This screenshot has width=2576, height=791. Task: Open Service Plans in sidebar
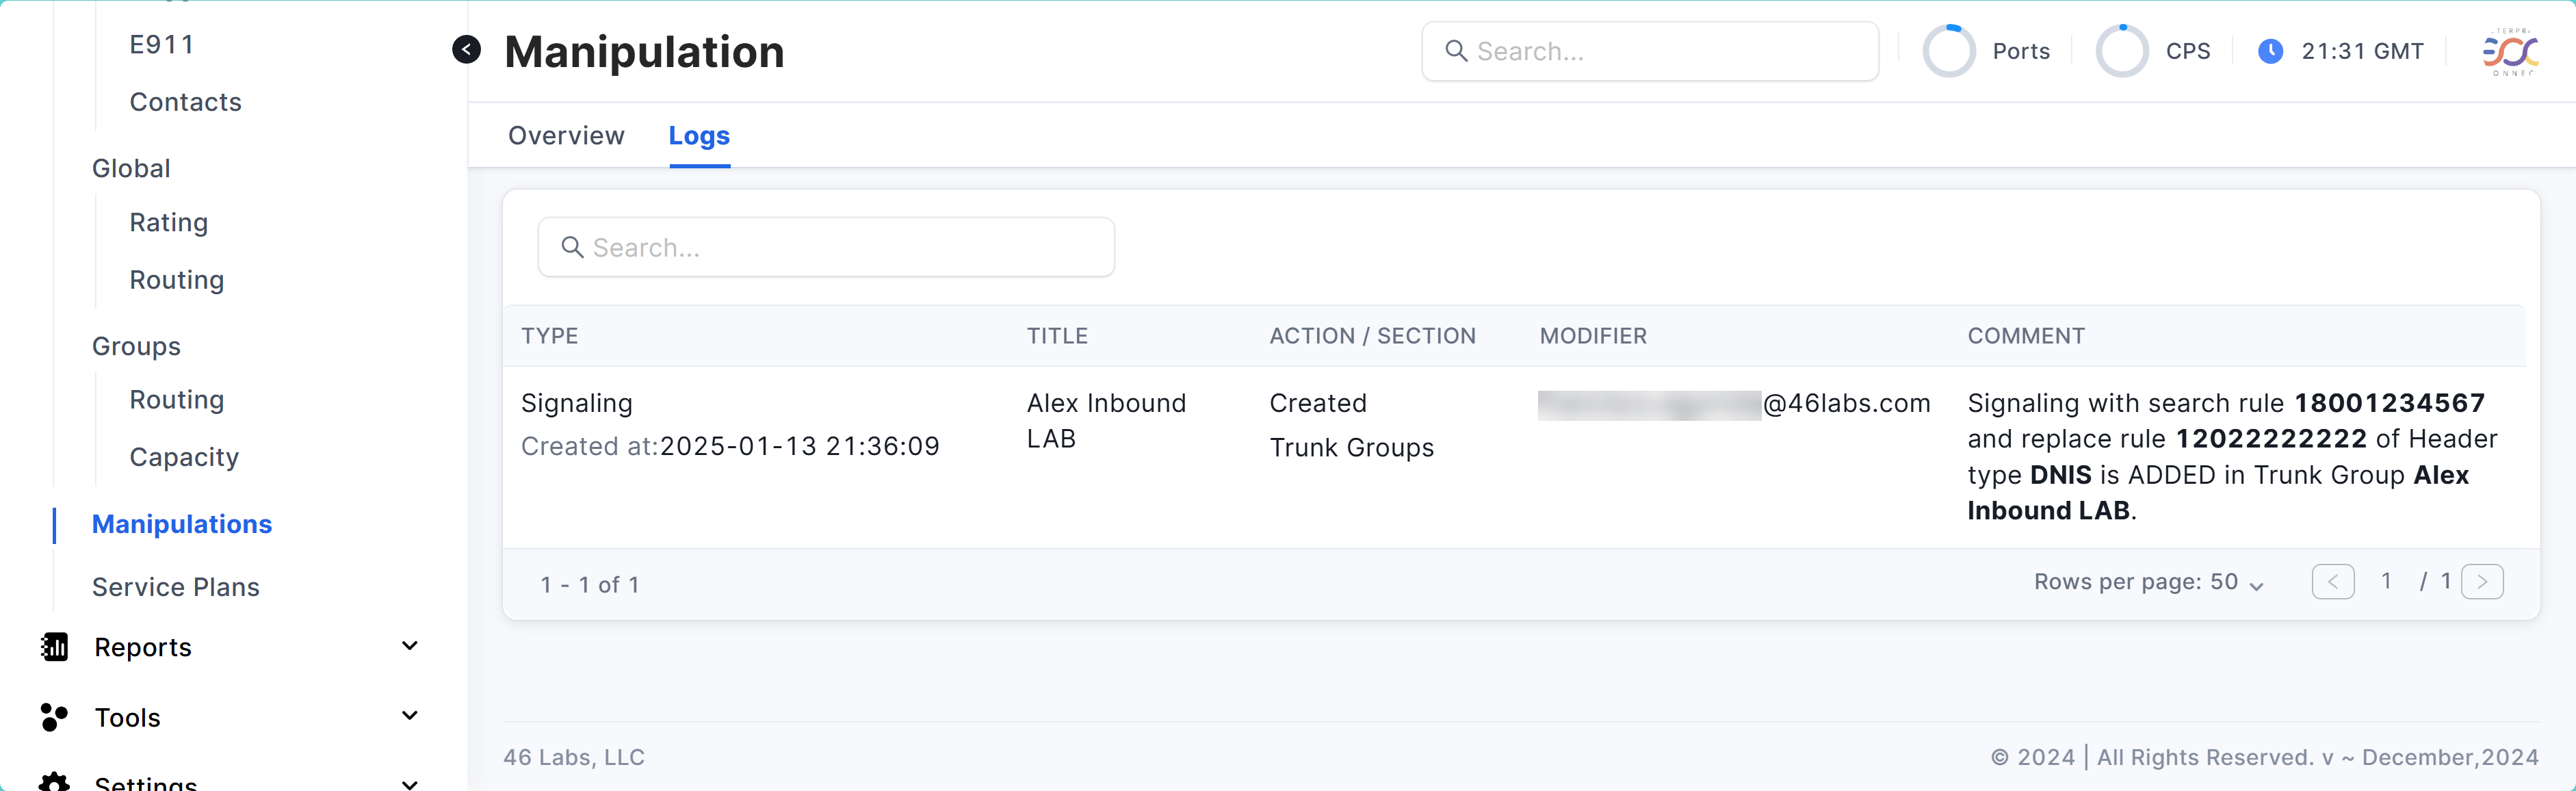pos(176,587)
